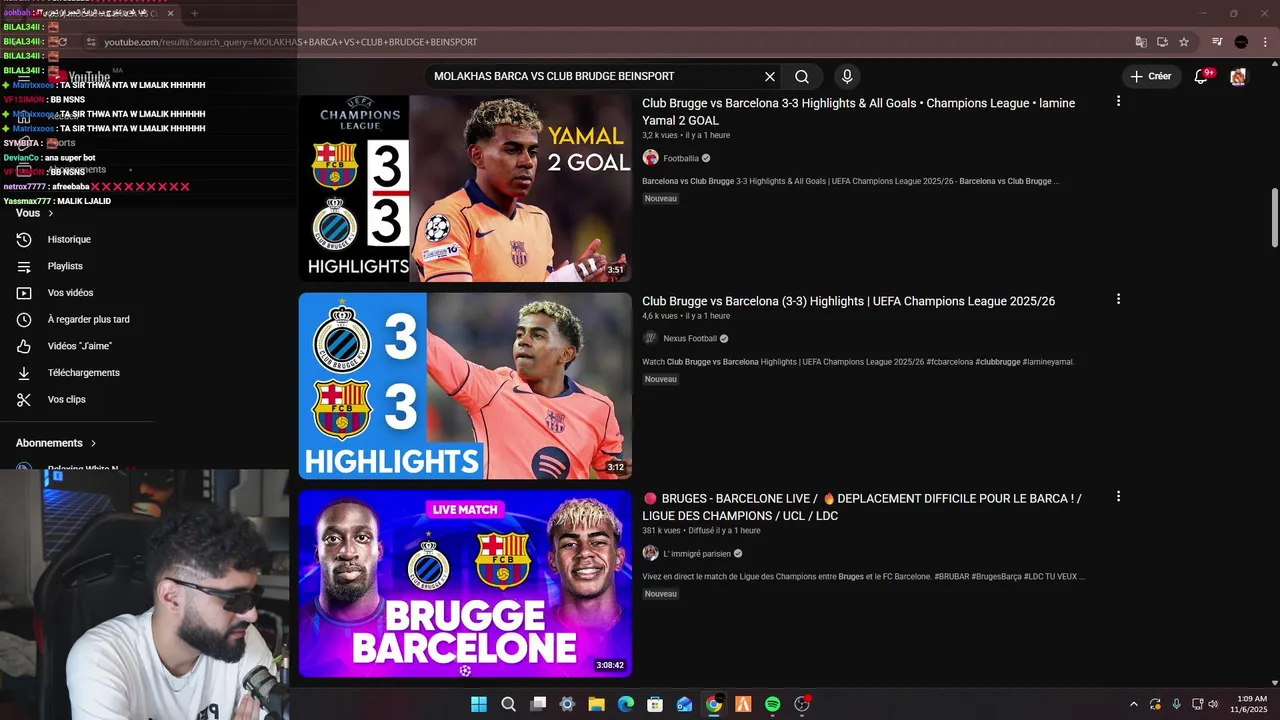Show hidden system tray icons
The image size is (1280, 720).
1133,704
